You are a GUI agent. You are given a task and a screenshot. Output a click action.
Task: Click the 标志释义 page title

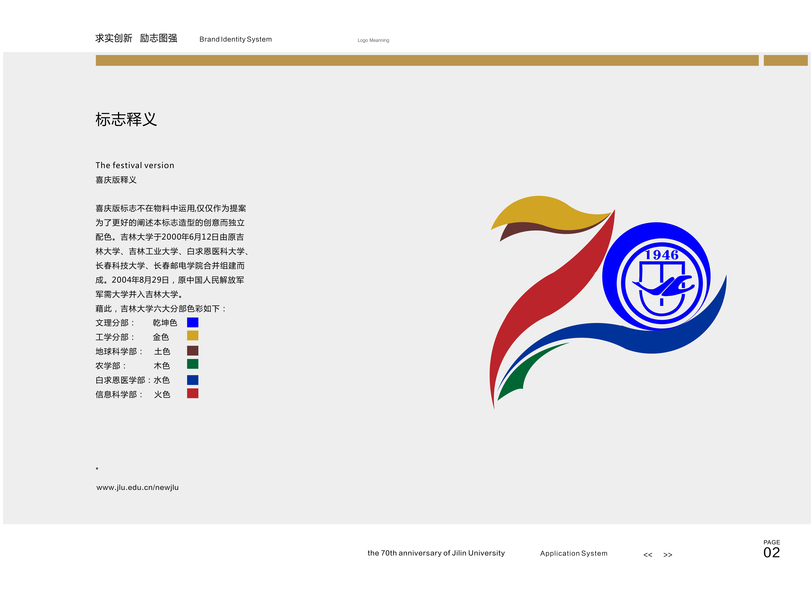pyautogui.click(x=126, y=119)
